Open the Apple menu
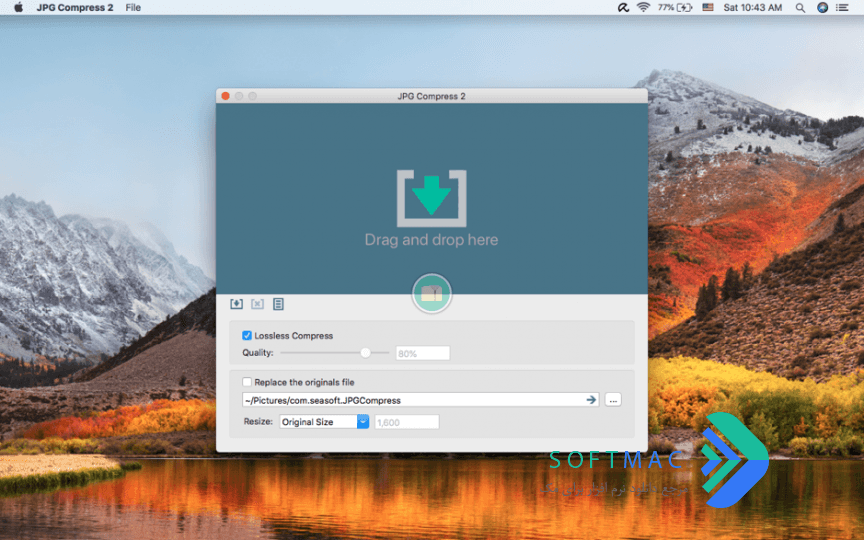Screen dimensions: 864x540 point(18,7)
